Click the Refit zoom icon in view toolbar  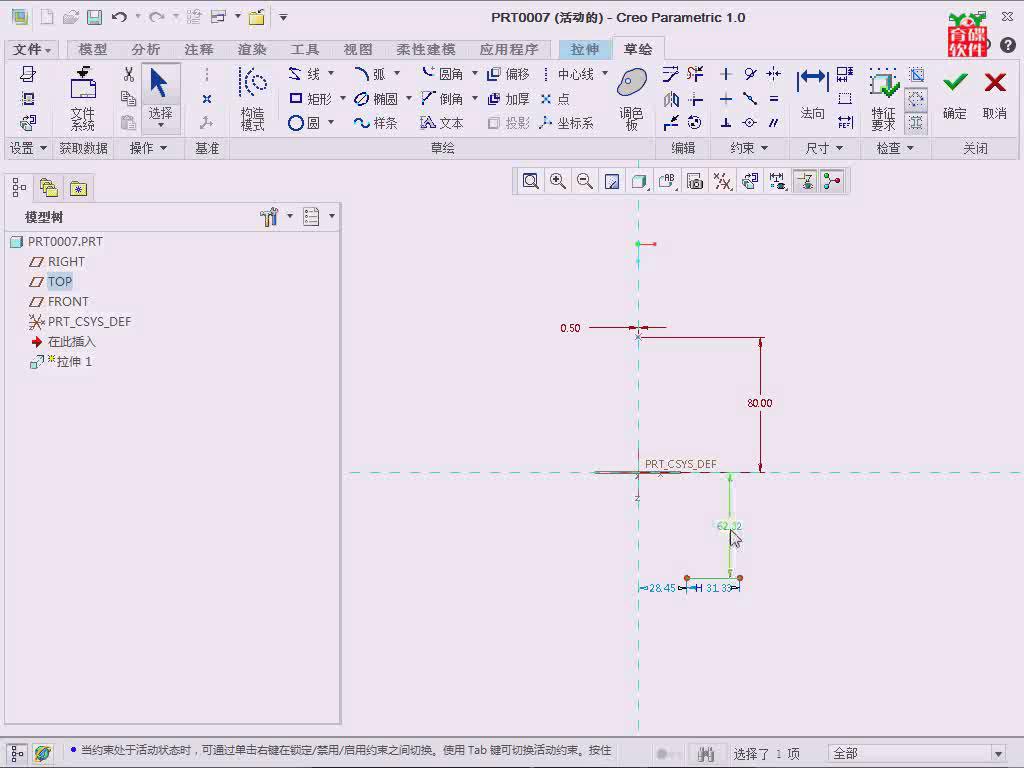click(x=530, y=181)
